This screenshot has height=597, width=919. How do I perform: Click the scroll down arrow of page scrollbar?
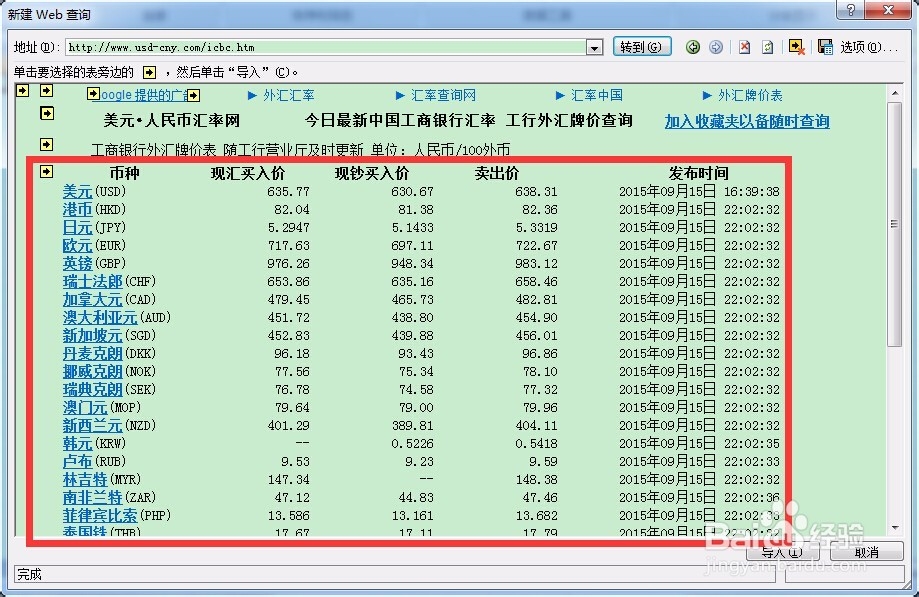tap(894, 527)
